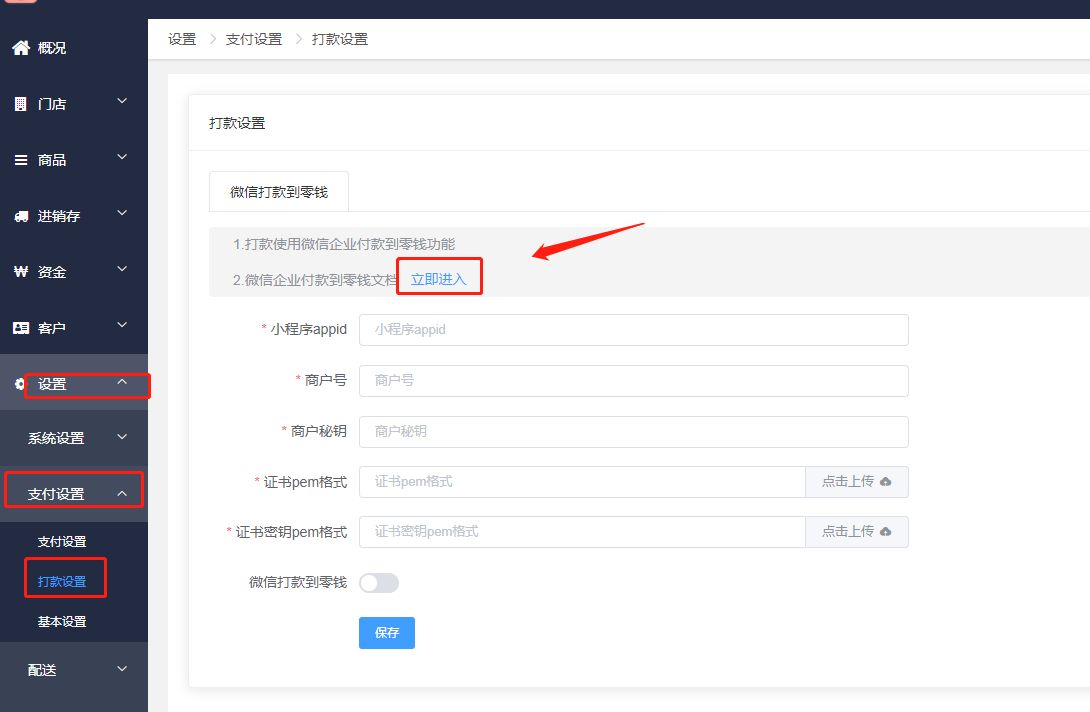Viewport: 1090px width, 712px height.
Task: Collapse the 支付设置 submenu chevron
Action: (122, 494)
